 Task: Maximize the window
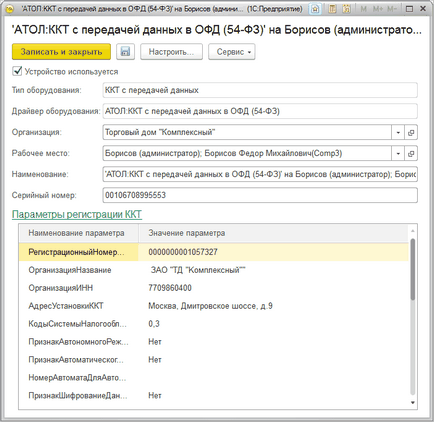tap(409, 9)
